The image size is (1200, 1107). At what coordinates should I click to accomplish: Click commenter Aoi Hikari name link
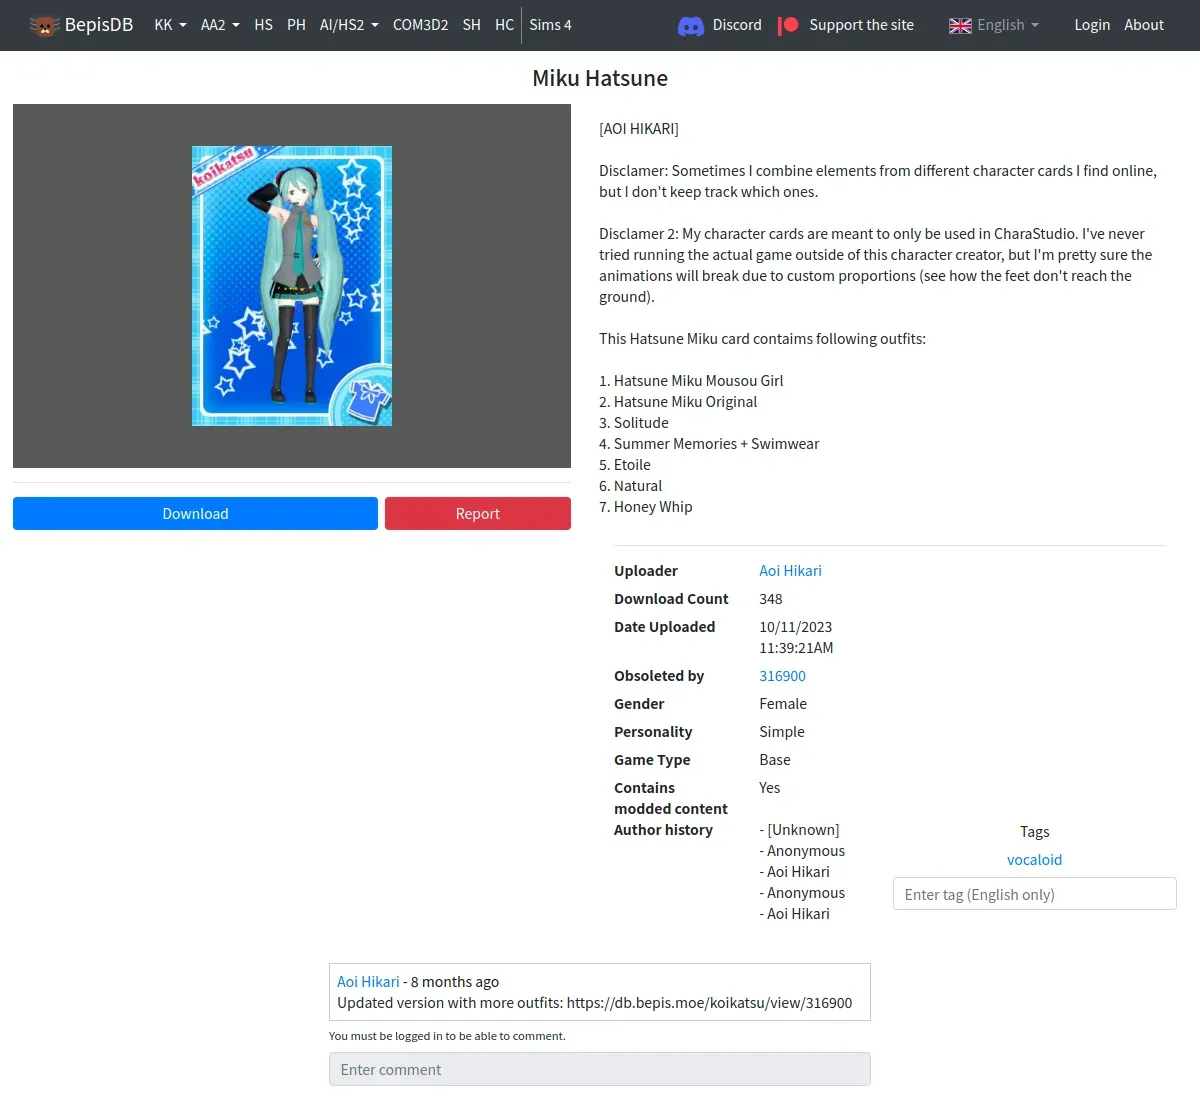[368, 982]
